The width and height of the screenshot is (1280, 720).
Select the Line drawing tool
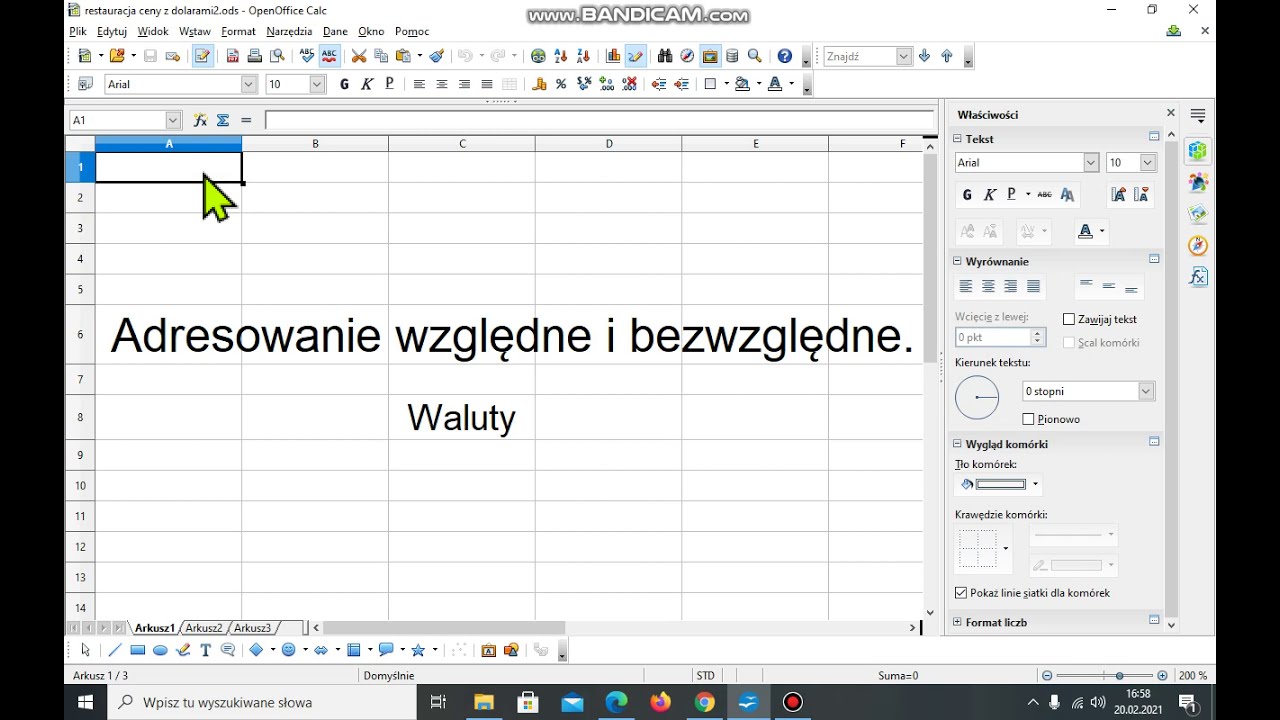click(x=114, y=650)
